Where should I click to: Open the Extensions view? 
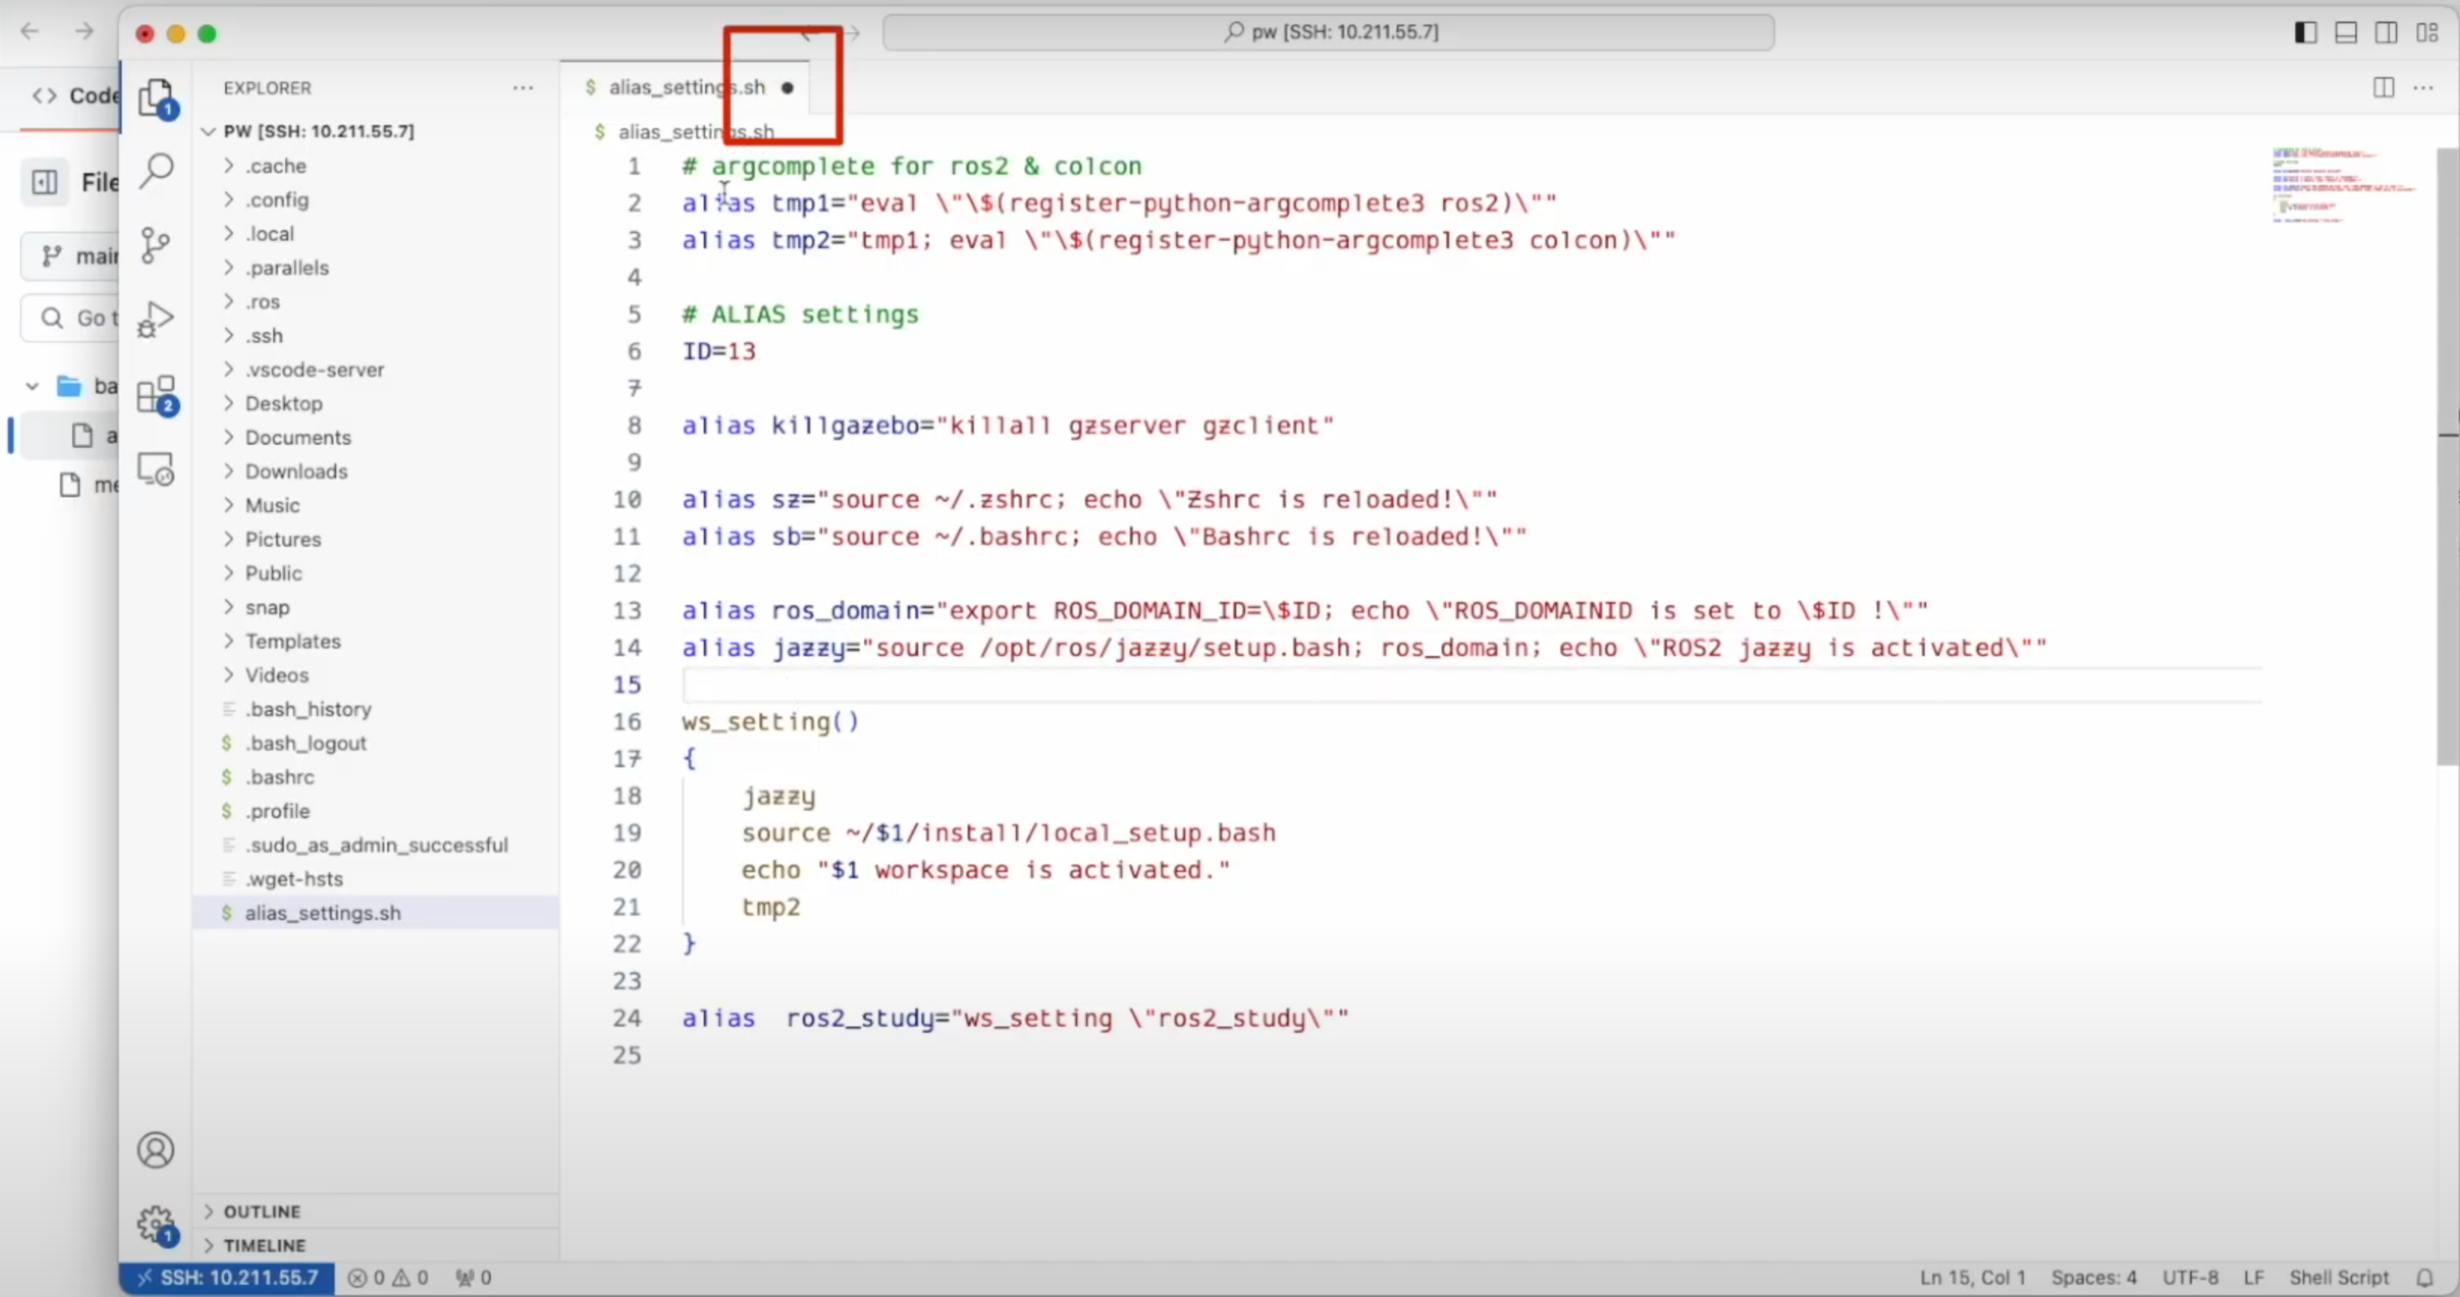[x=156, y=395]
